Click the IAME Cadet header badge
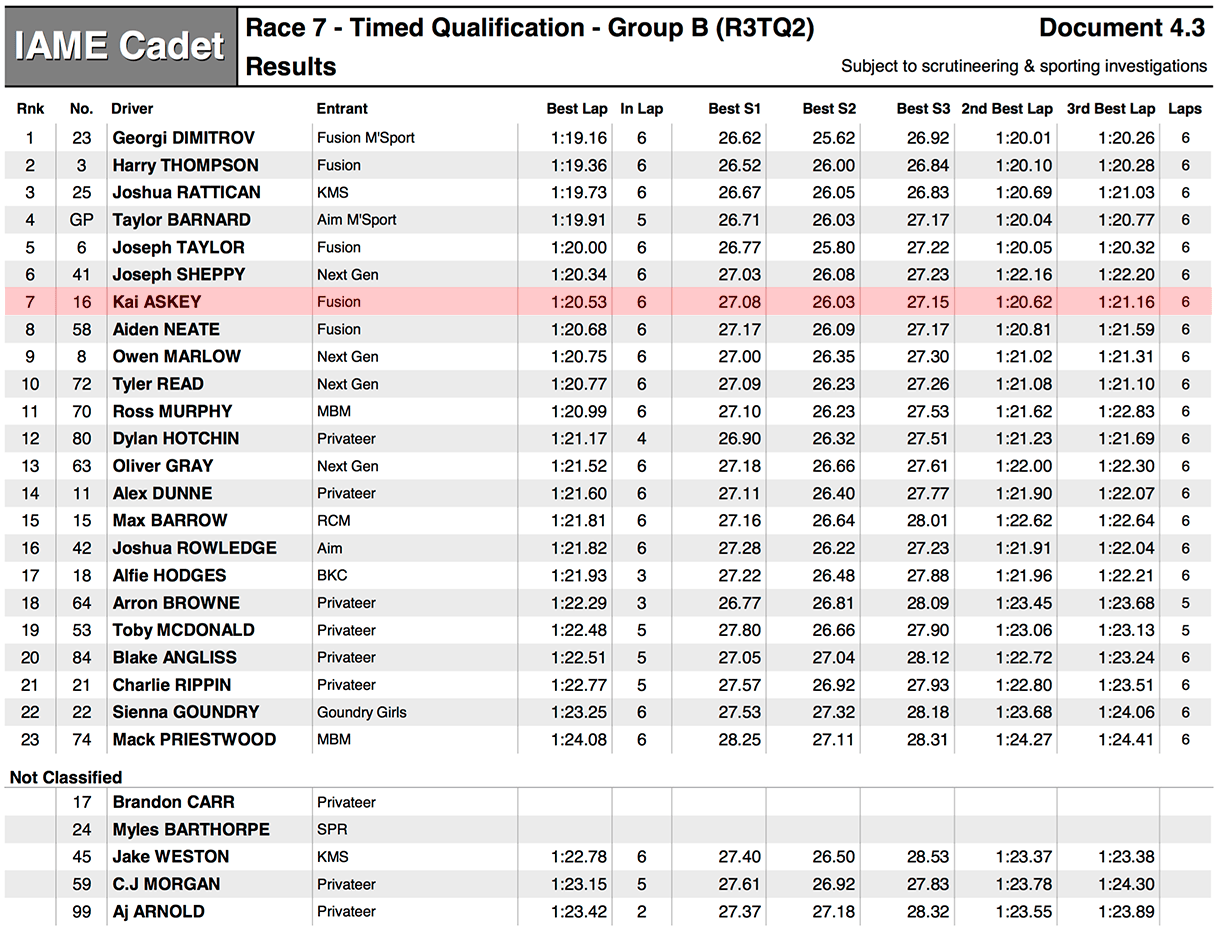Viewport: 1219px width, 927px height. click(x=120, y=46)
